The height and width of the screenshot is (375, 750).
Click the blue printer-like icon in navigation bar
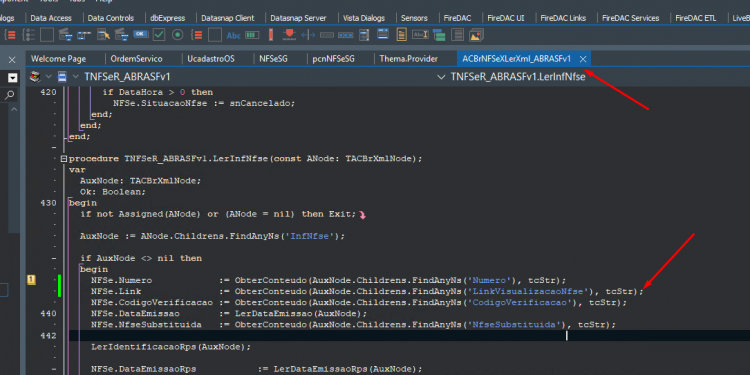pos(62,76)
